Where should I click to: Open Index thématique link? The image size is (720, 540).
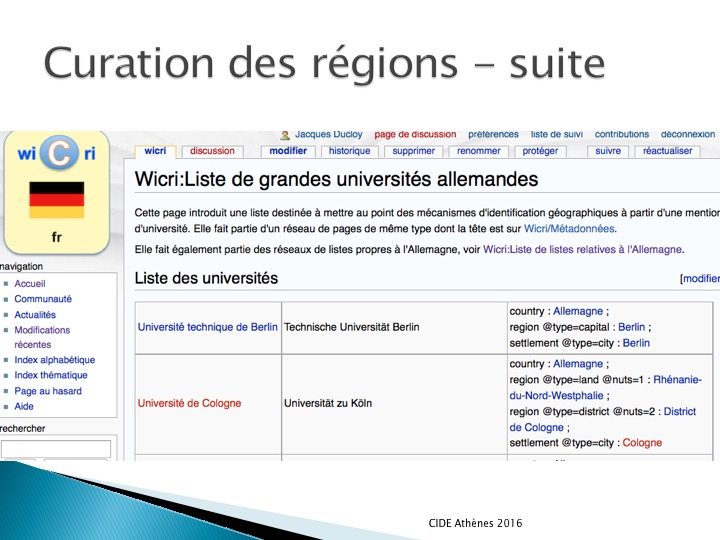[x=51, y=375]
